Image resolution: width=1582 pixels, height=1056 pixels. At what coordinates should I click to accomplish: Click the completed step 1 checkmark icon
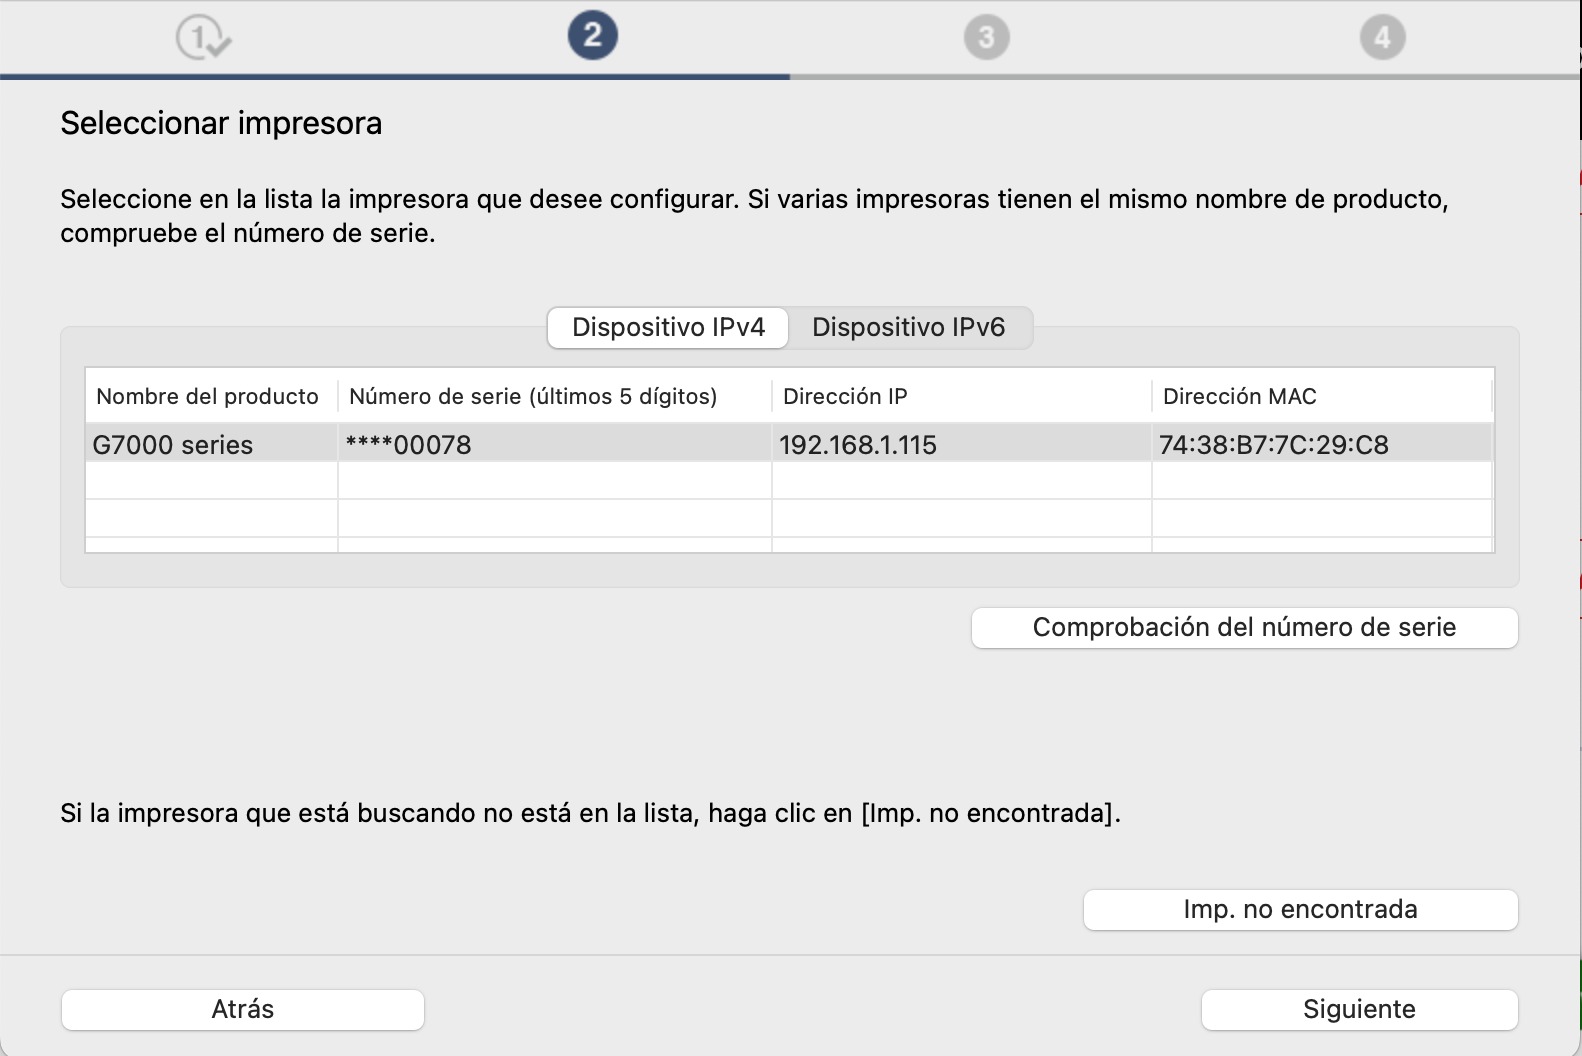[203, 39]
